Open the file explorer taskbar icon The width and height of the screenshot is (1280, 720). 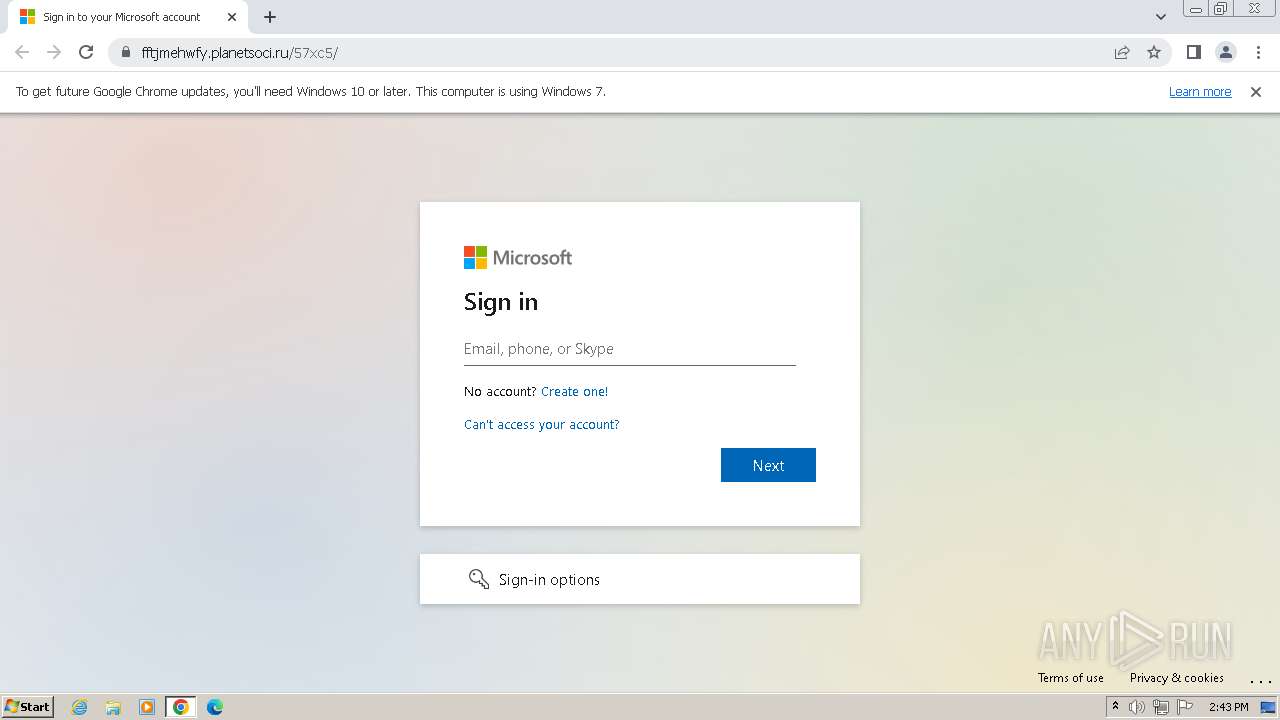[113, 707]
